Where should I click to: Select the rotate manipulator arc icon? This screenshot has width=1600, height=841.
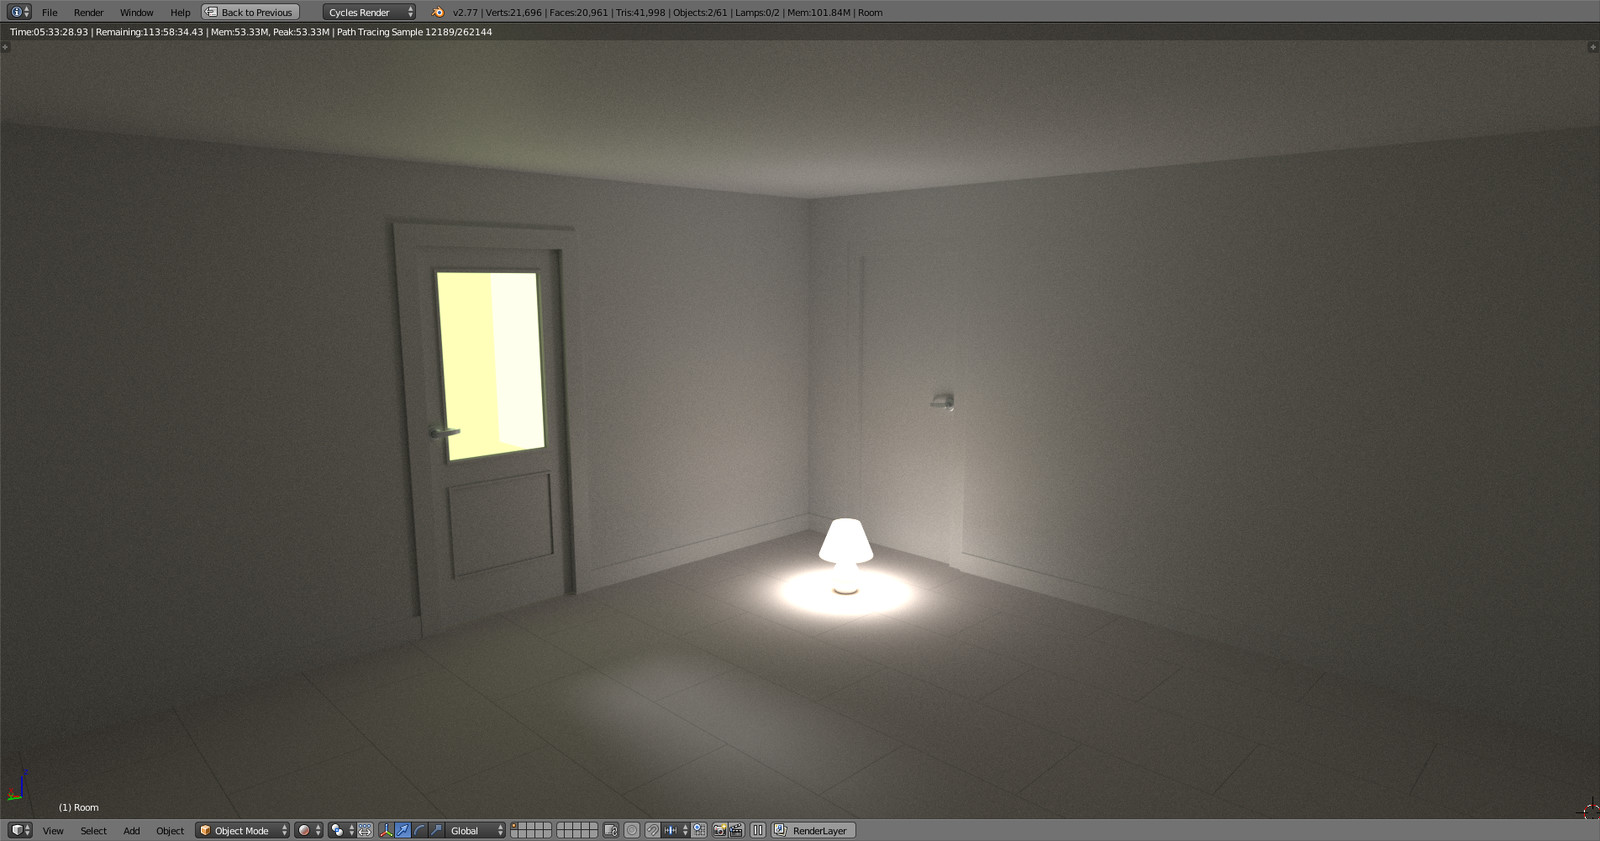tap(420, 830)
